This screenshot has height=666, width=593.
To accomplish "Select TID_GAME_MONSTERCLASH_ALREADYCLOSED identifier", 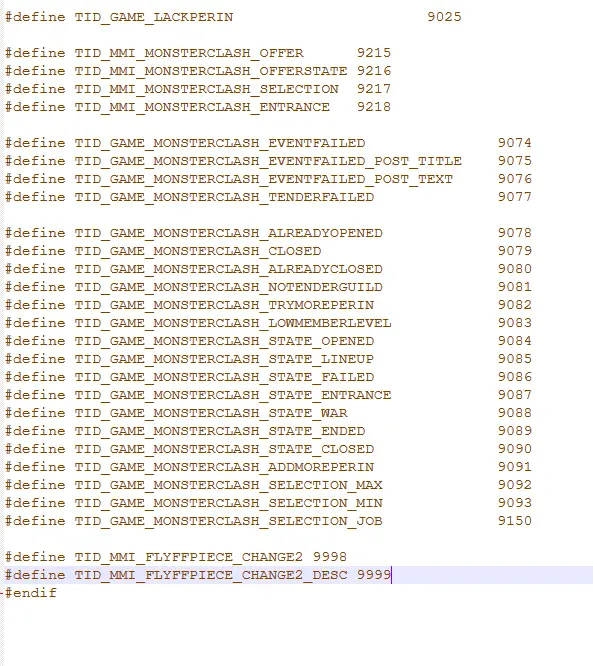I will click(229, 269).
